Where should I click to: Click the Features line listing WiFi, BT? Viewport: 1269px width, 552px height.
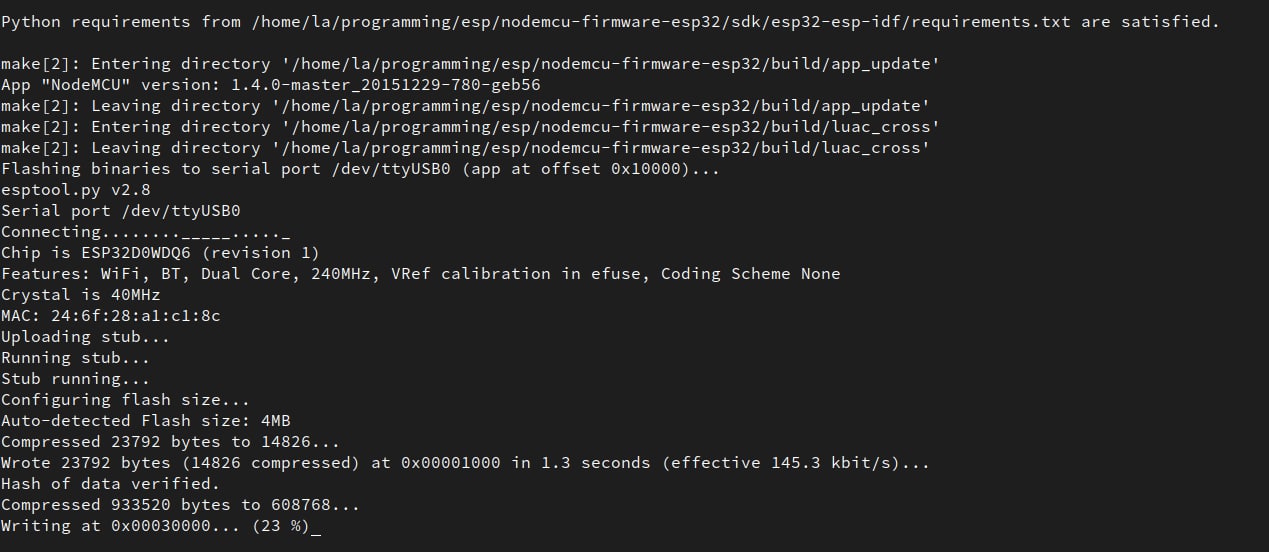tap(420, 274)
